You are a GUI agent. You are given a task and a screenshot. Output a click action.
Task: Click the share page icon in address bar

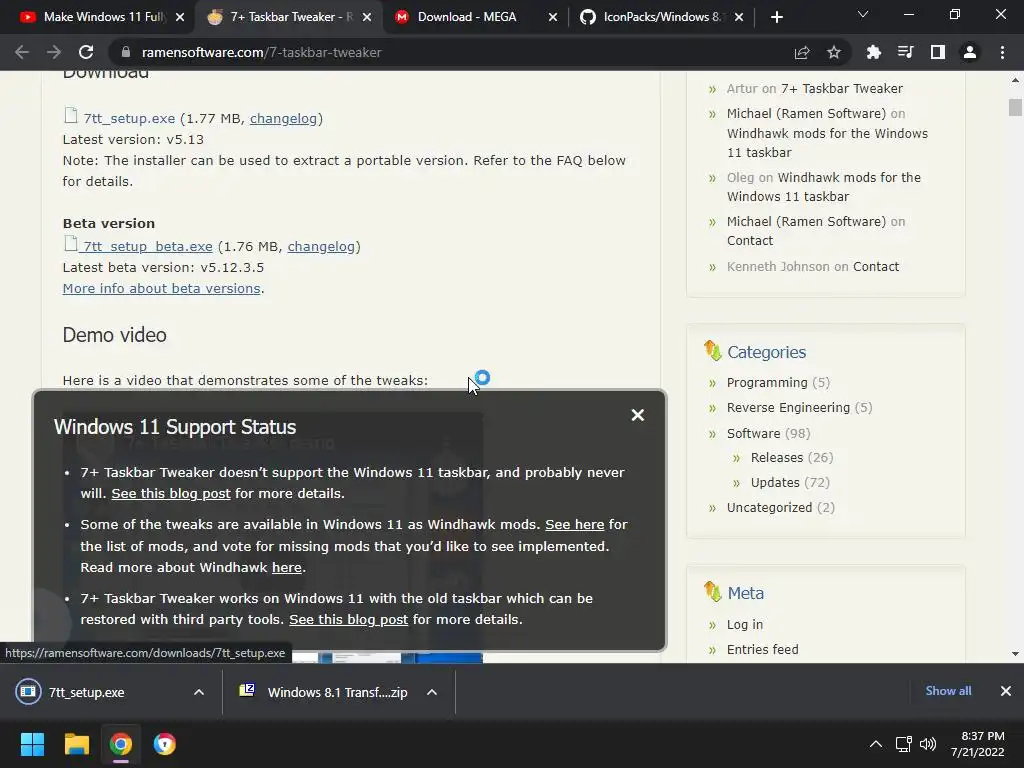[802, 52]
